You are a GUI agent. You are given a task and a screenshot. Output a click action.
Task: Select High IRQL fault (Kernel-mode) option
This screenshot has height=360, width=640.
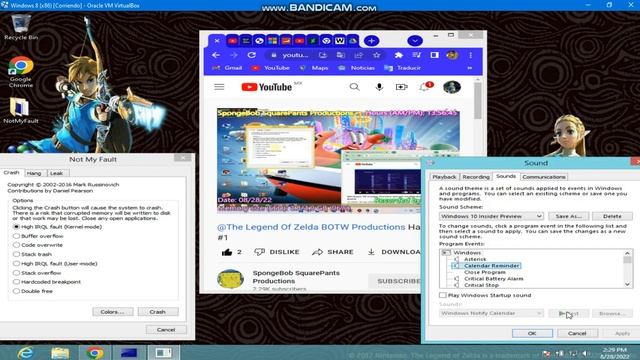[16, 227]
